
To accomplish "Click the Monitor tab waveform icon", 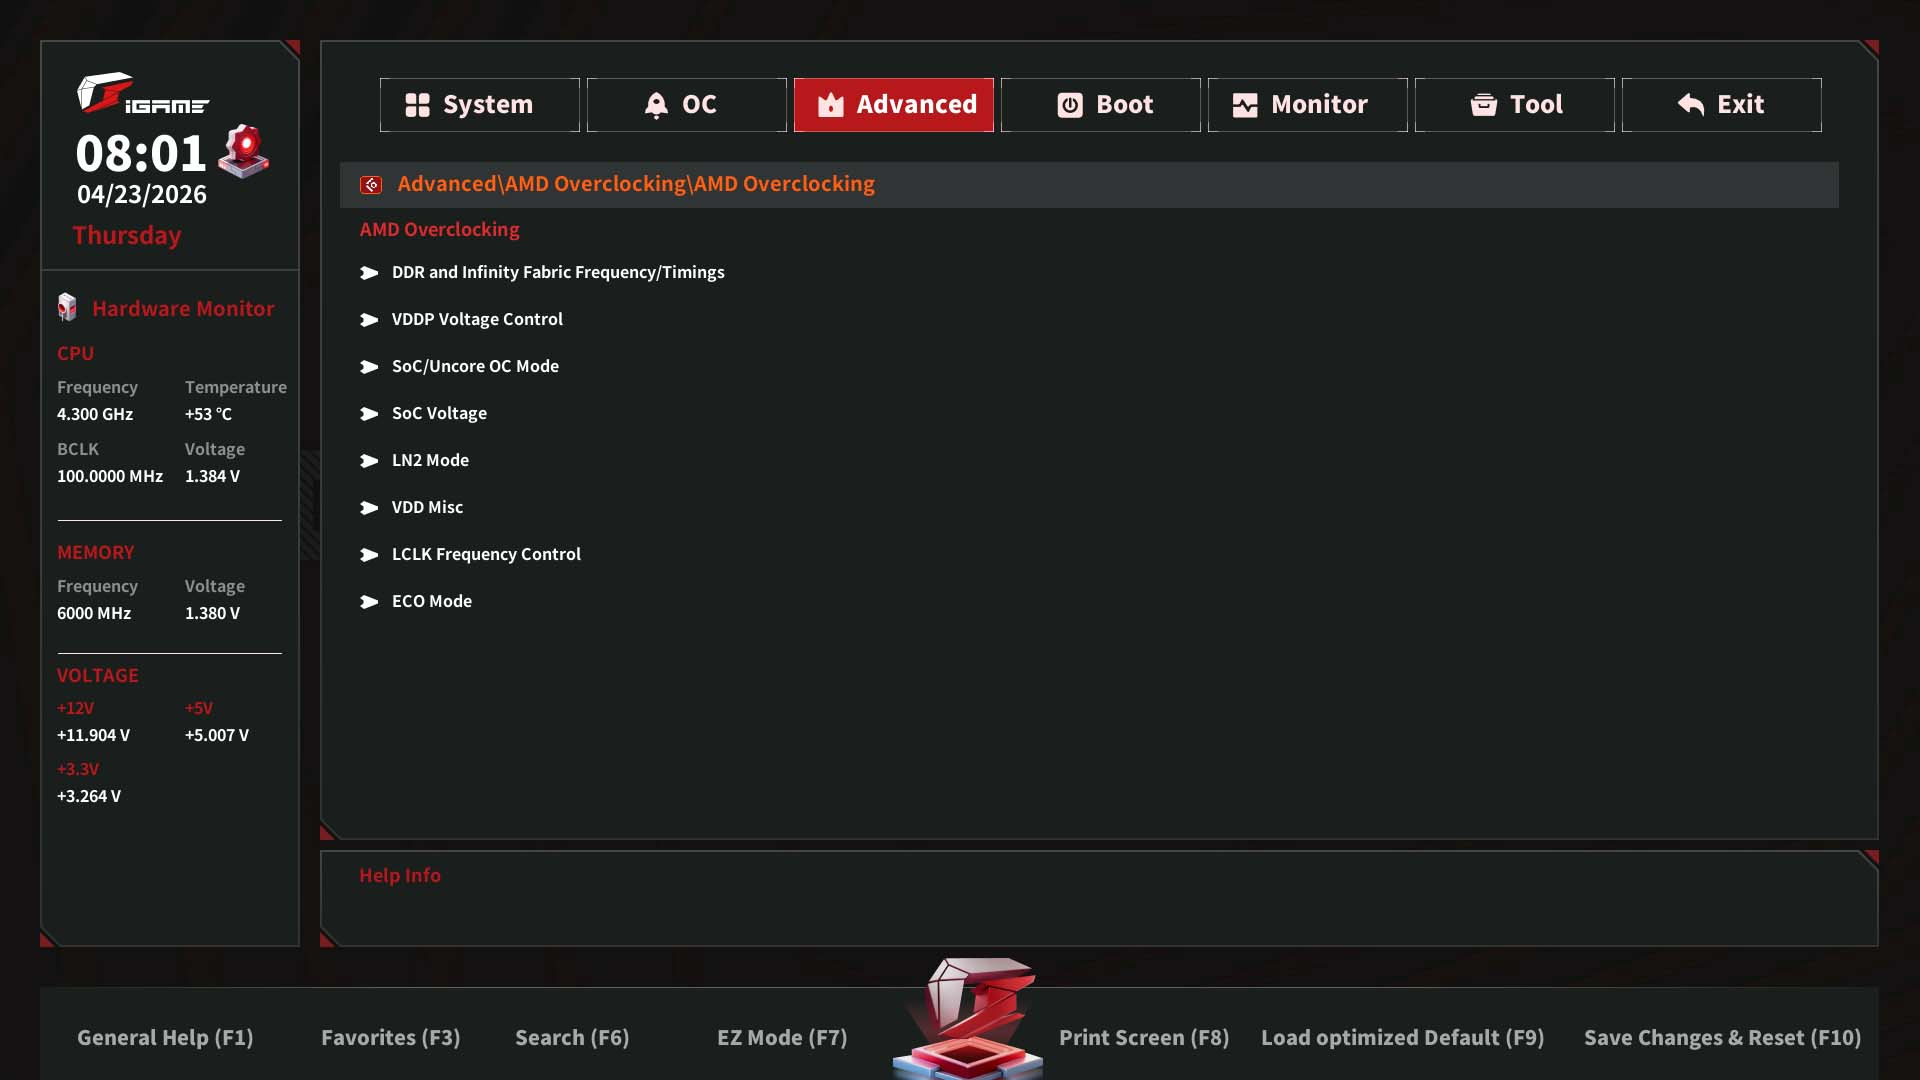I will click(1245, 105).
